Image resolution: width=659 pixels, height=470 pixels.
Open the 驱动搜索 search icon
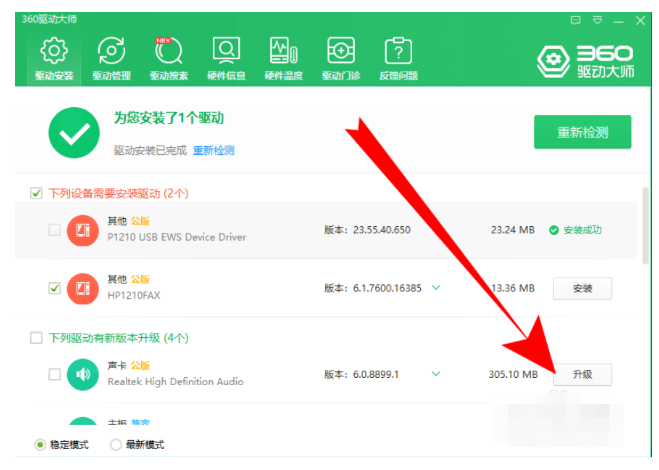point(168,57)
